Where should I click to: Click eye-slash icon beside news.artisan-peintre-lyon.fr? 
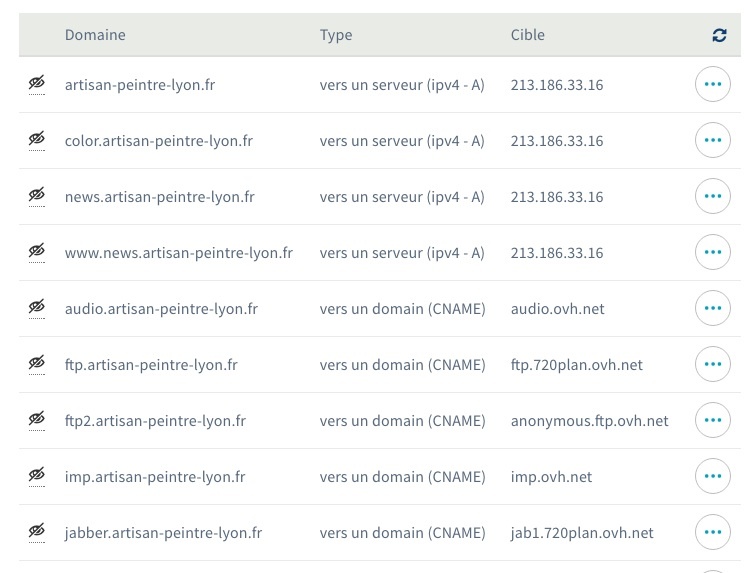(x=37, y=197)
